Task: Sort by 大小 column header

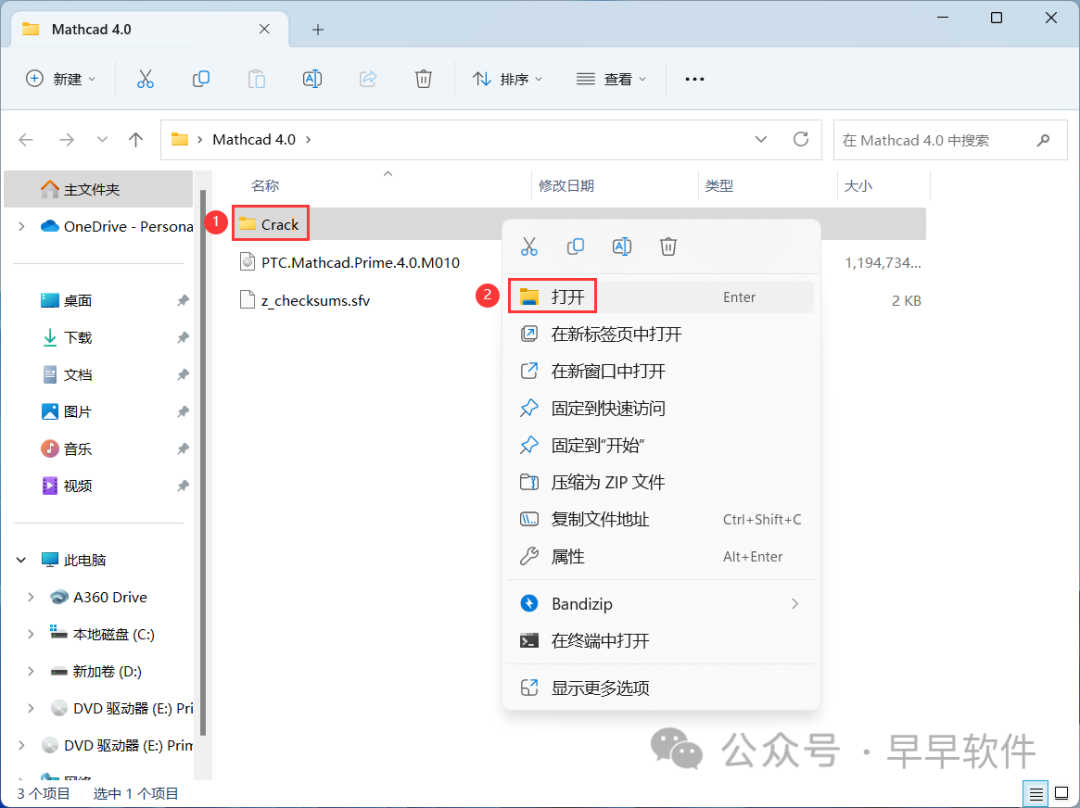Action: (x=858, y=186)
